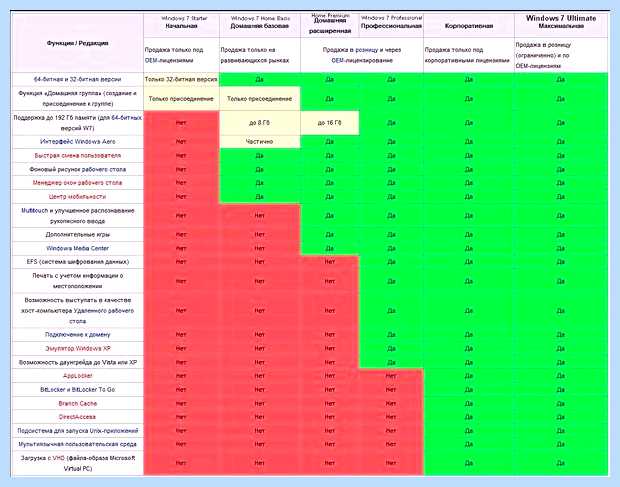Click 'Multitouch' link in handwriting recognition row
The height and width of the screenshot is (487, 620).
point(34,210)
